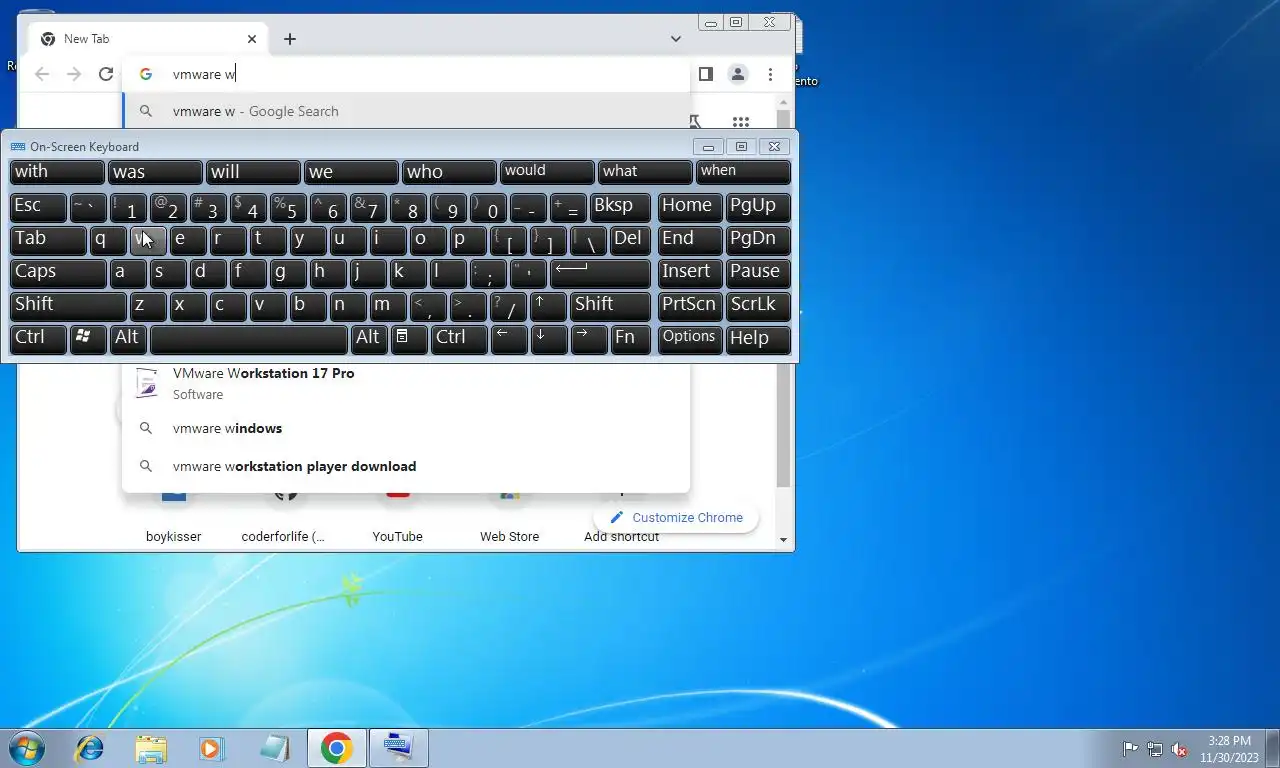The image size is (1280, 768).
Task: Click the Customize Chrome button
Action: (676, 517)
